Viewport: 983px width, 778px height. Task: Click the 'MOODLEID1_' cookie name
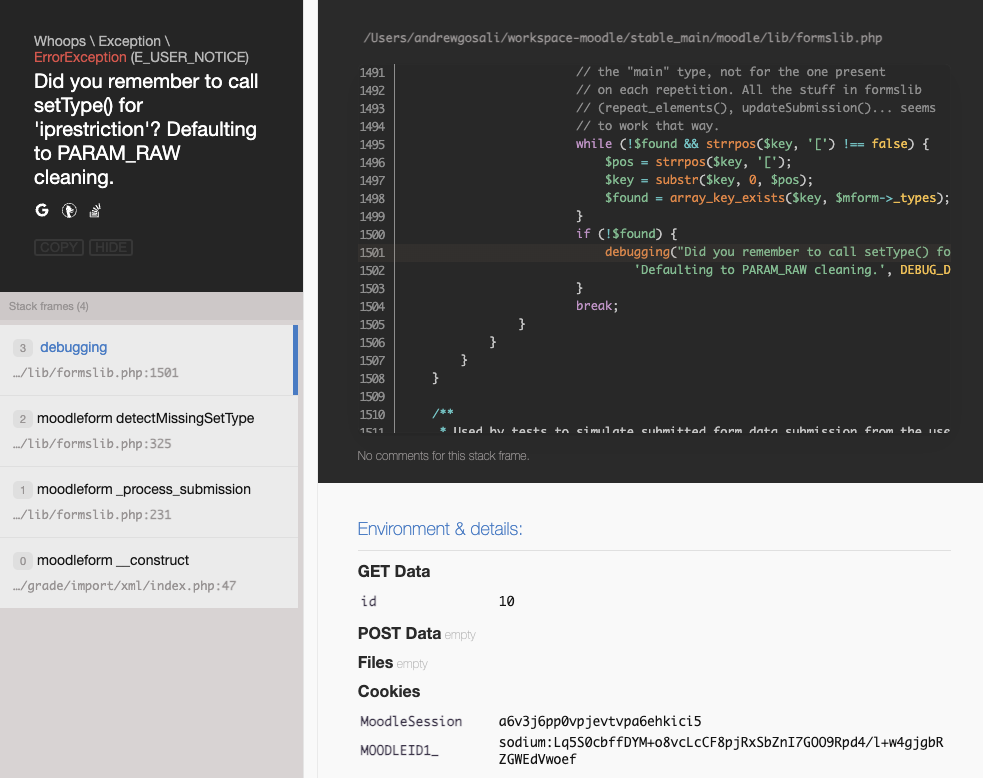coord(399,750)
